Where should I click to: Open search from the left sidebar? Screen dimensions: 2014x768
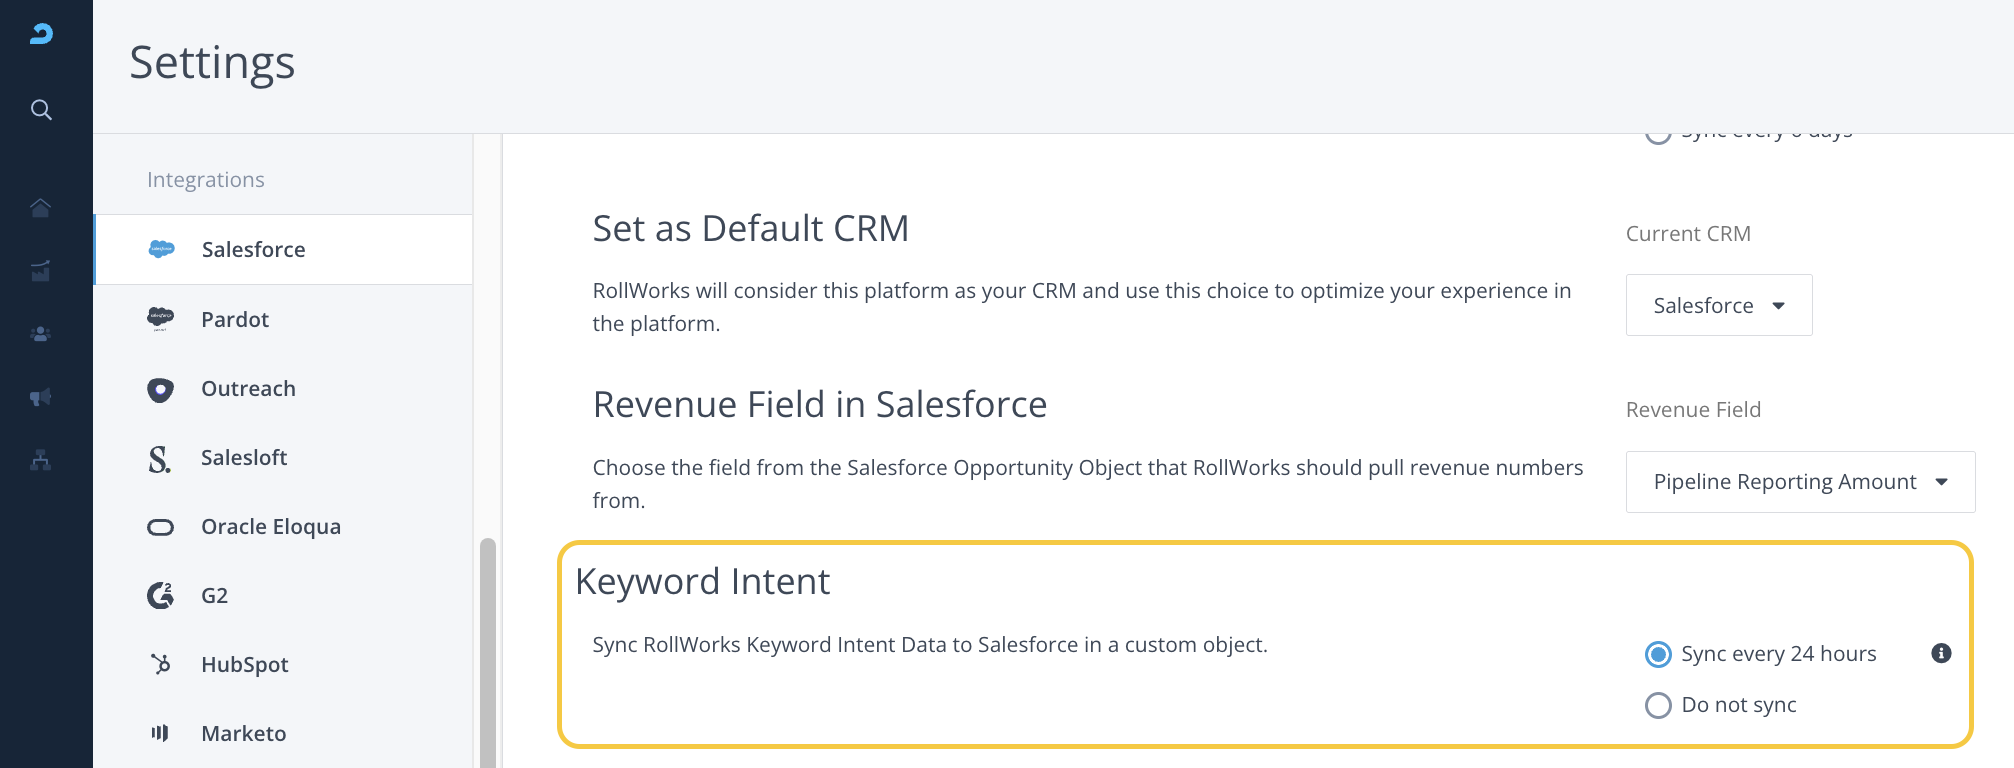tap(41, 110)
